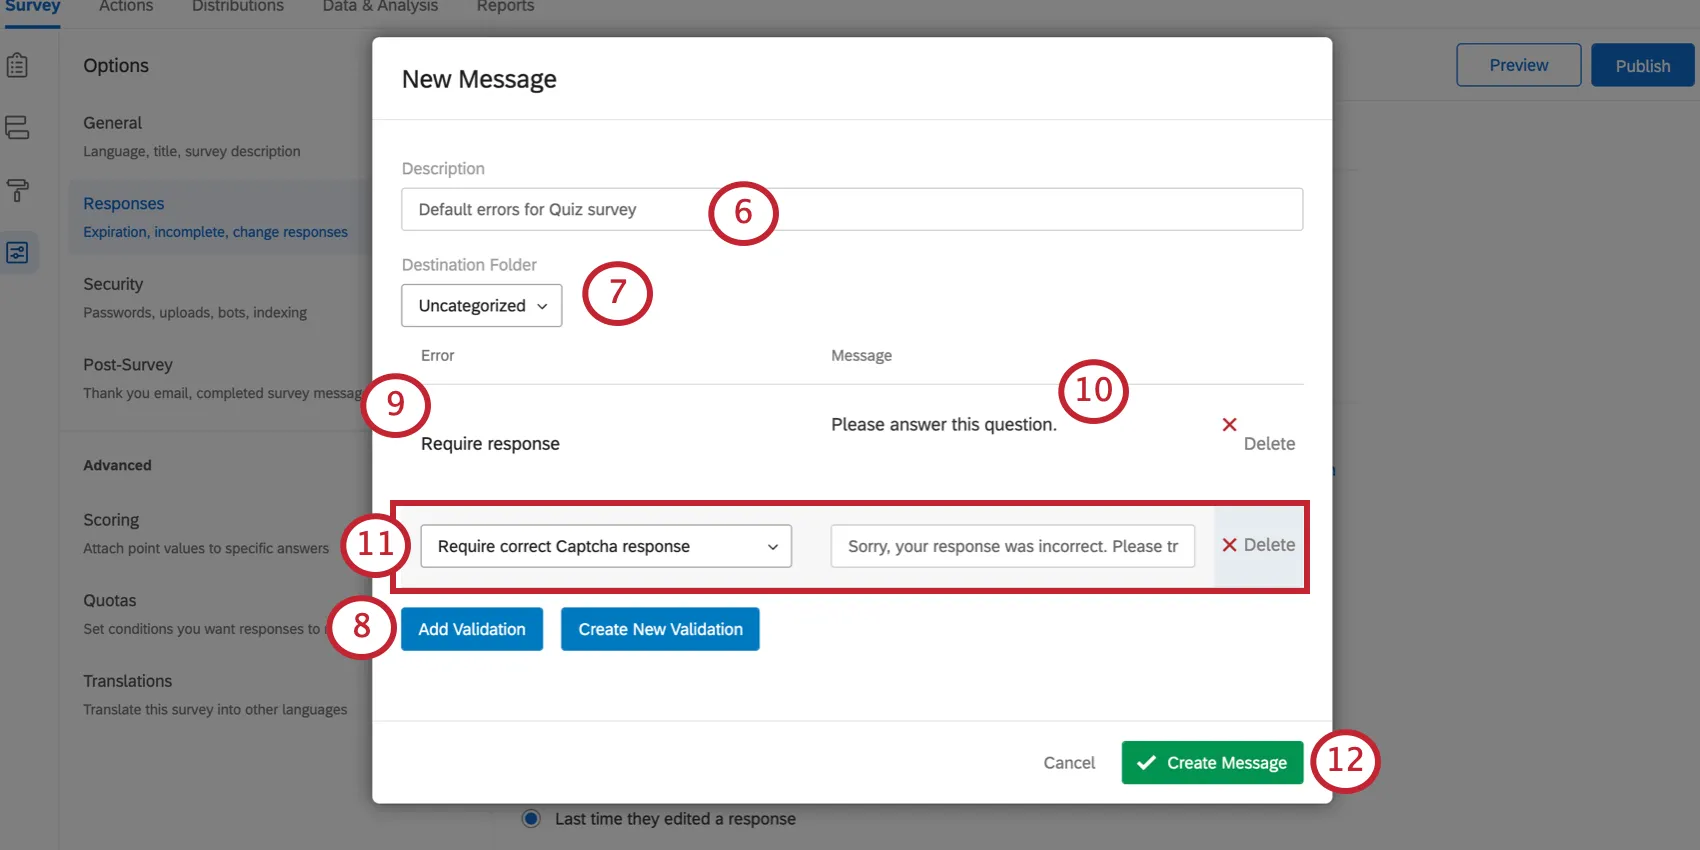Open the Data & Analysis tab
This screenshot has height=850, width=1700.
tap(380, 7)
